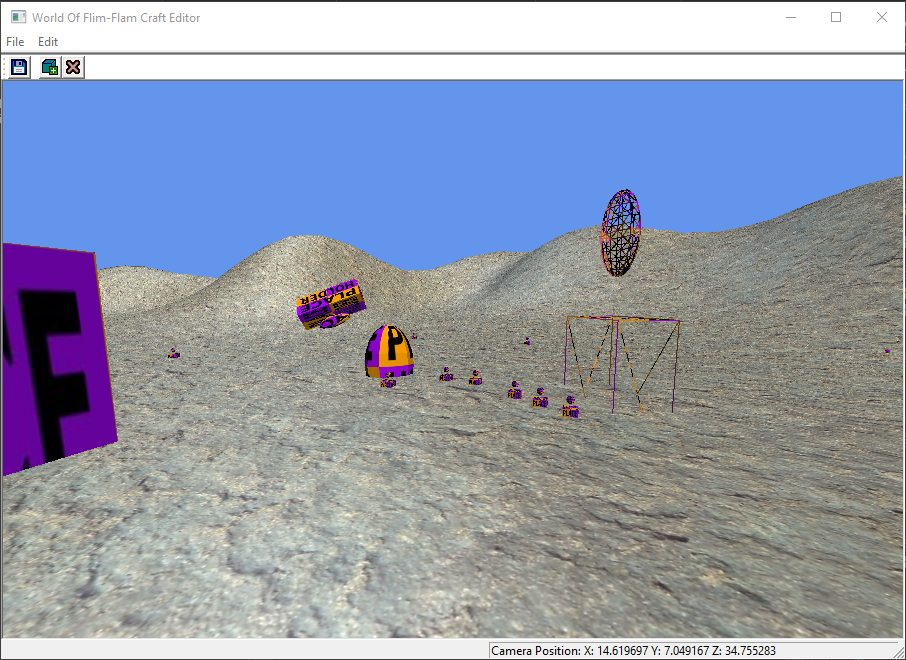Viewport: 906px width, 660px height.
Task: Click the red X delete icon
Action: [73, 67]
